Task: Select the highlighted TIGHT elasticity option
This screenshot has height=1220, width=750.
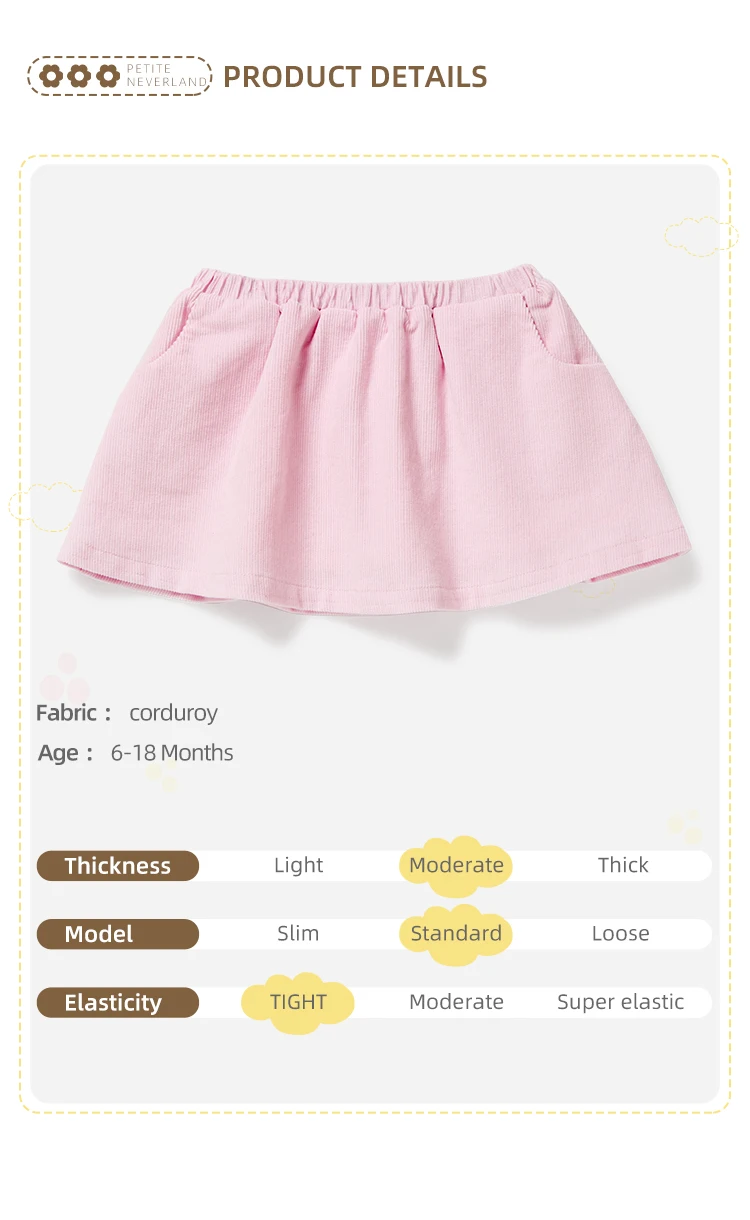Action: tap(298, 1002)
